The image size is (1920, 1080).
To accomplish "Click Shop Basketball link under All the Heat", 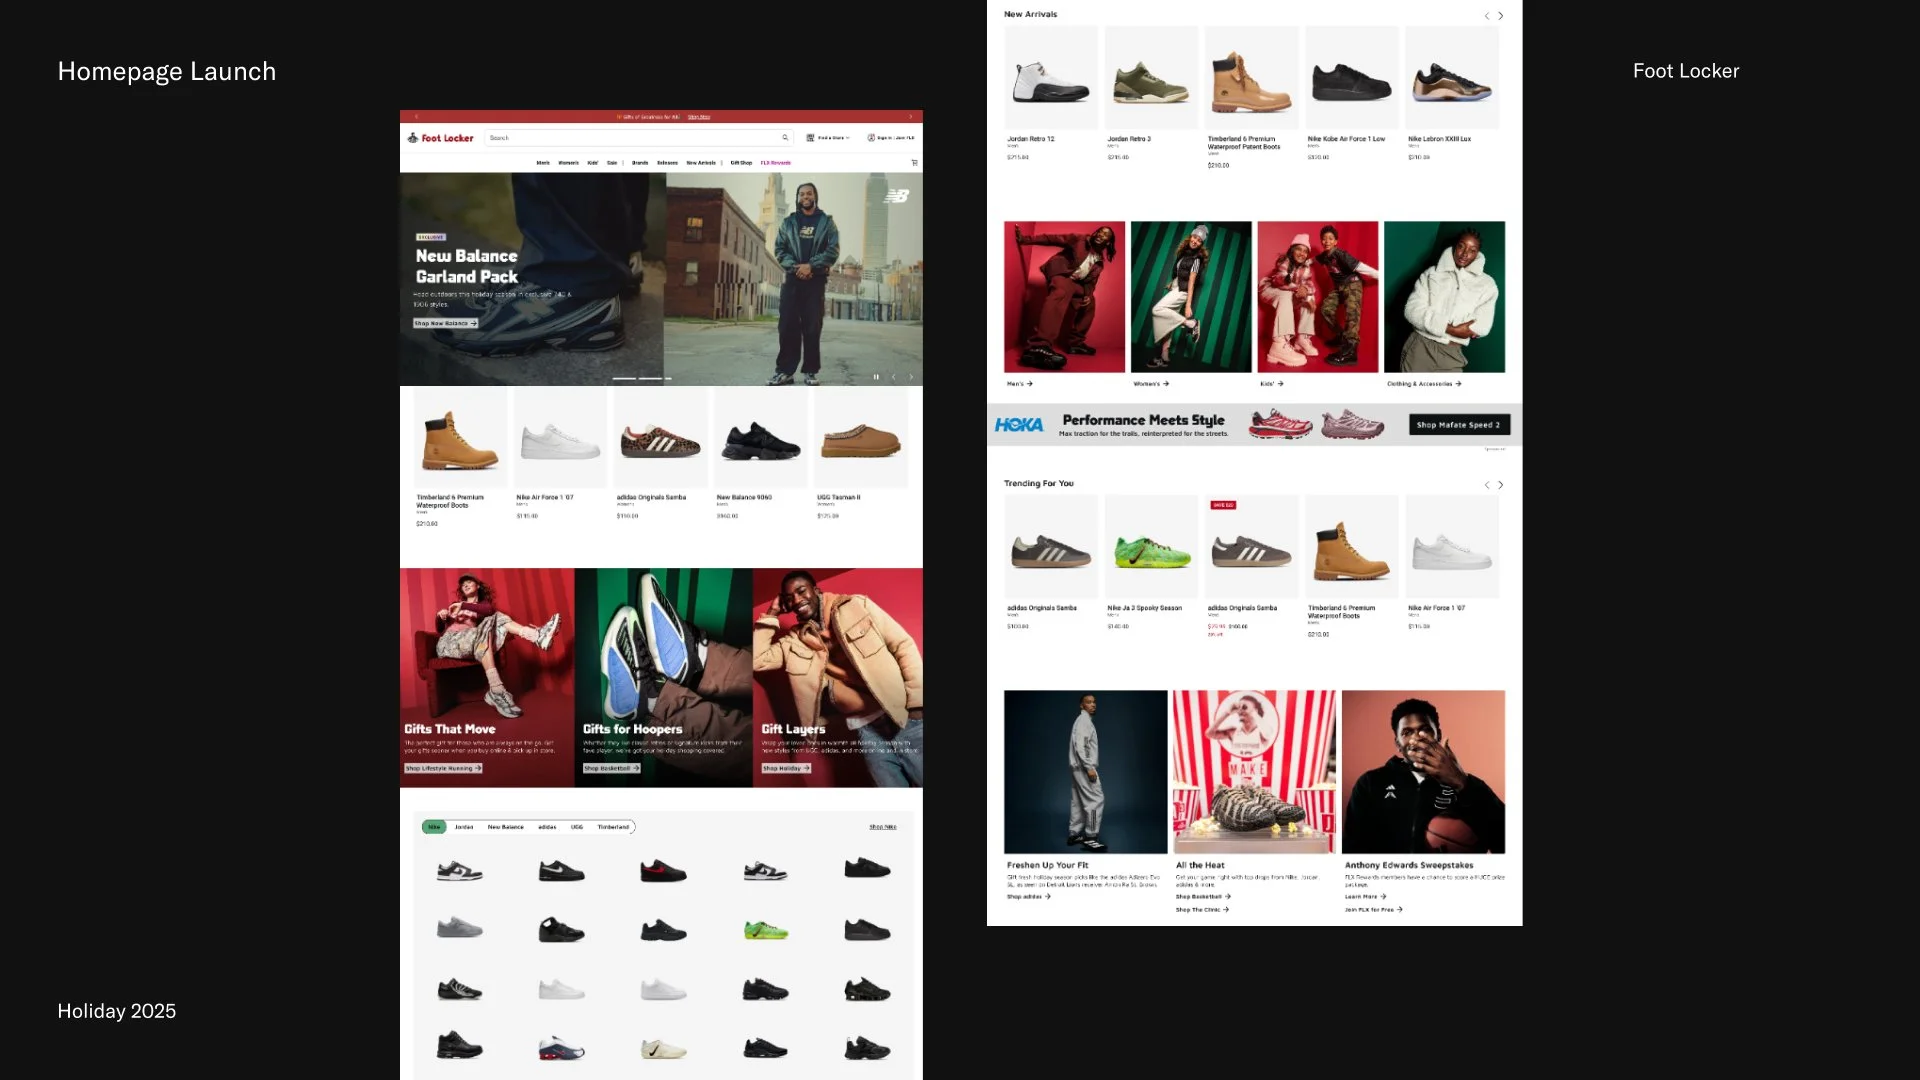I will [x=1203, y=897].
